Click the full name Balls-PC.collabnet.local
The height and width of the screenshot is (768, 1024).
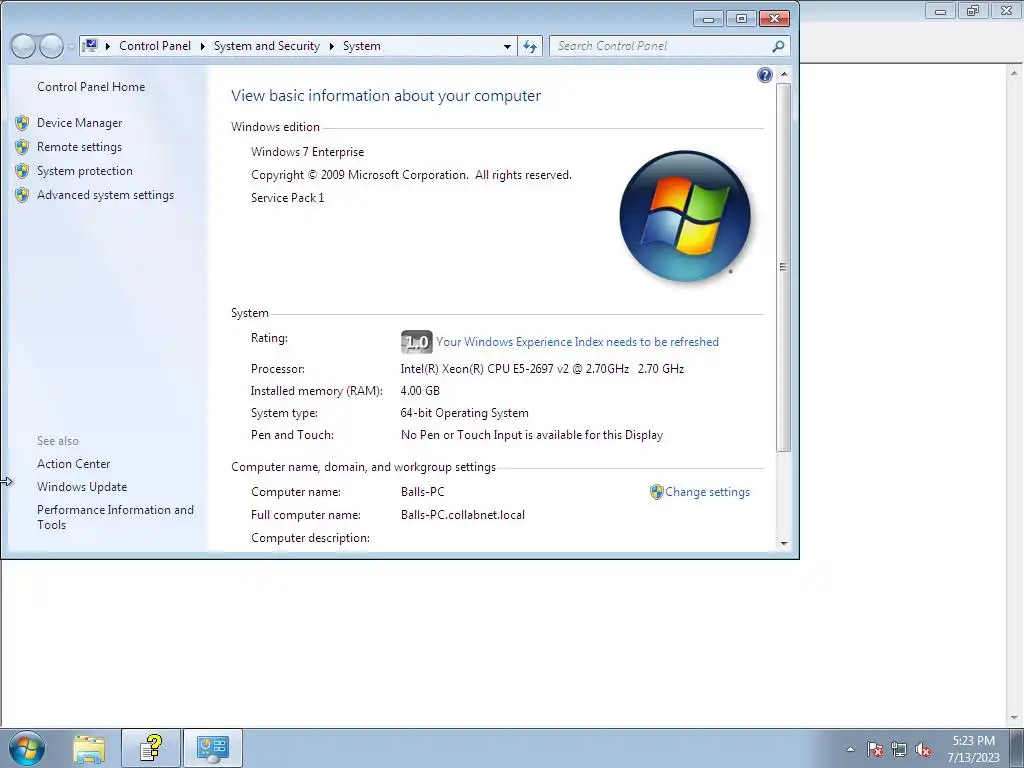coord(463,515)
